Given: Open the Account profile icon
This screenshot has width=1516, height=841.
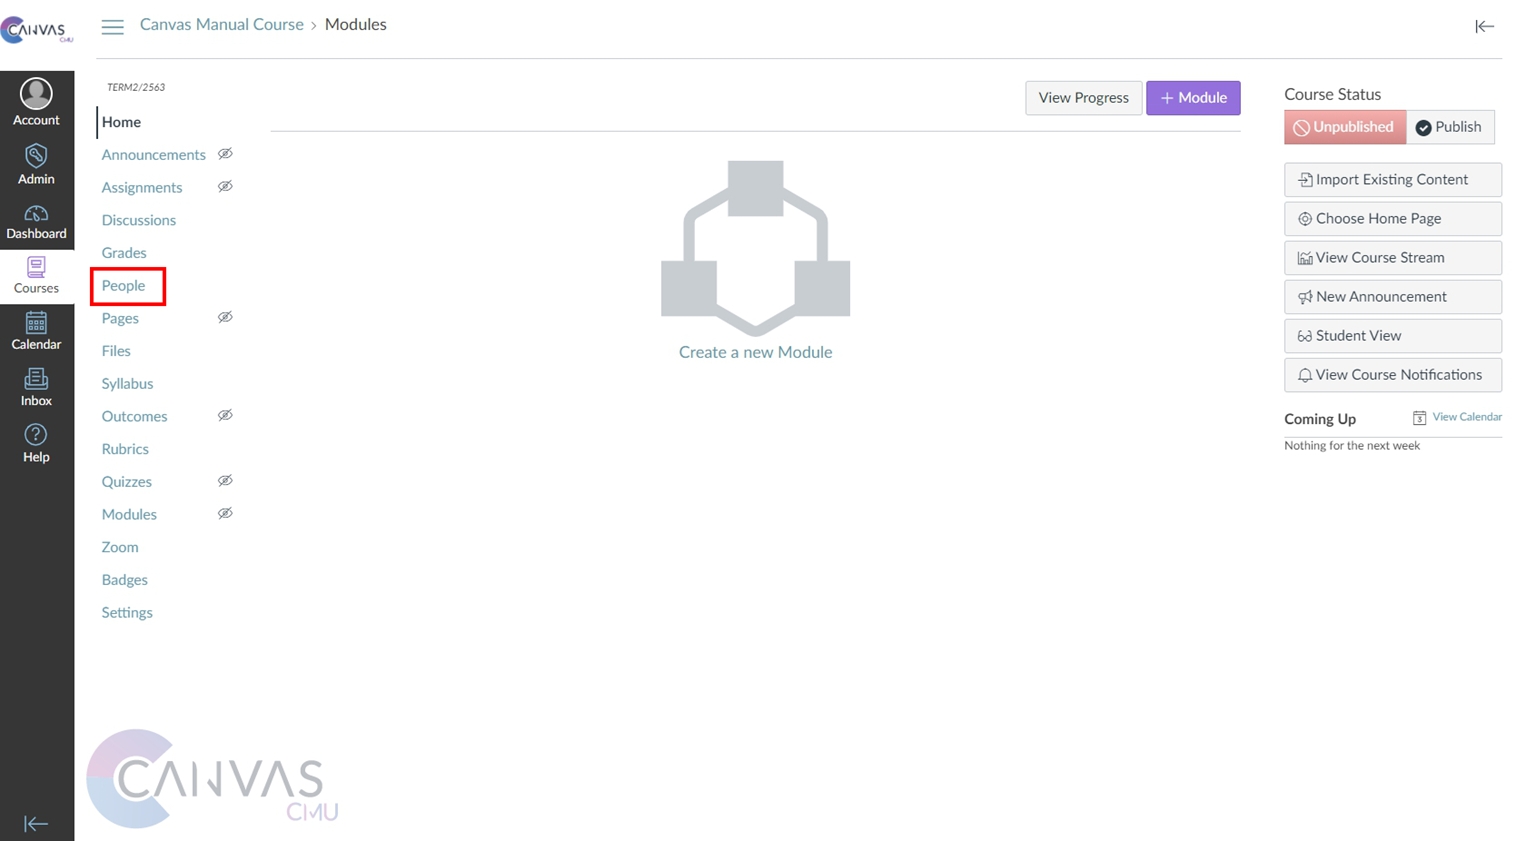Looking at the screenshot, I should pyautogui.click(x=36, y=95).
